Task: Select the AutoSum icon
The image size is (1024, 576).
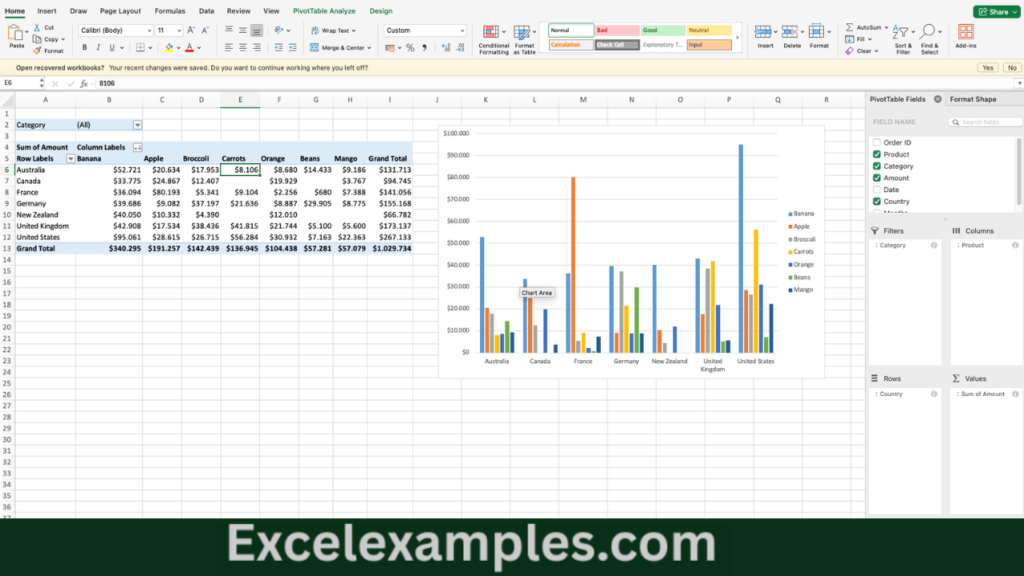Action: (x=849, y=28)
